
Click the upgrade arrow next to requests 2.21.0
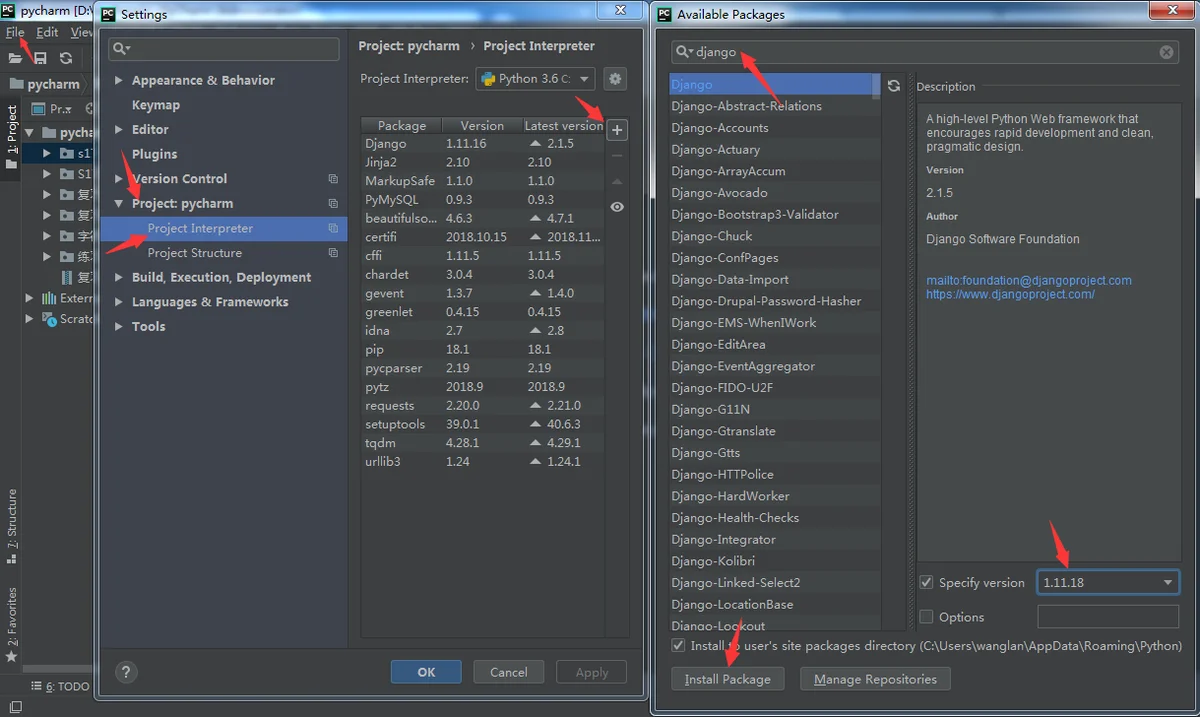pyautogui.click(x=535, y=406)
